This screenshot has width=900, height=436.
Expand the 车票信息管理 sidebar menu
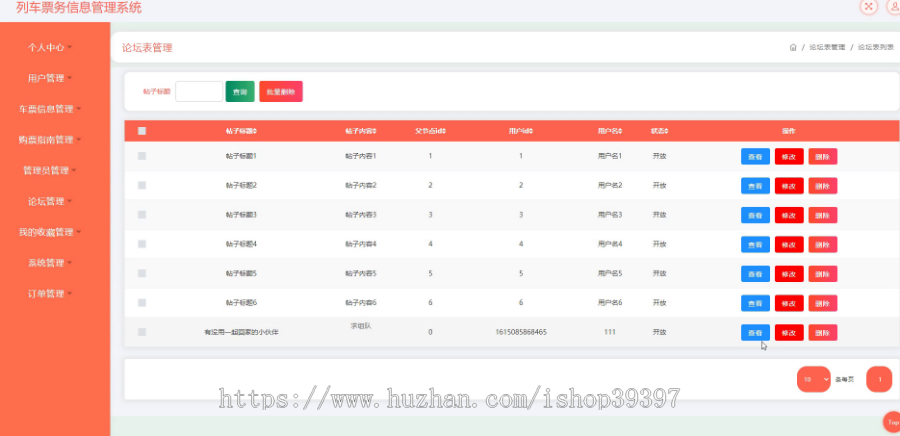(x=50, y=109)
